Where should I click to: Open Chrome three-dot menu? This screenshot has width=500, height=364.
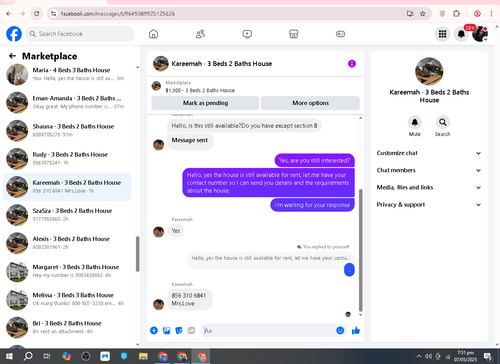[x=491, y=14]
